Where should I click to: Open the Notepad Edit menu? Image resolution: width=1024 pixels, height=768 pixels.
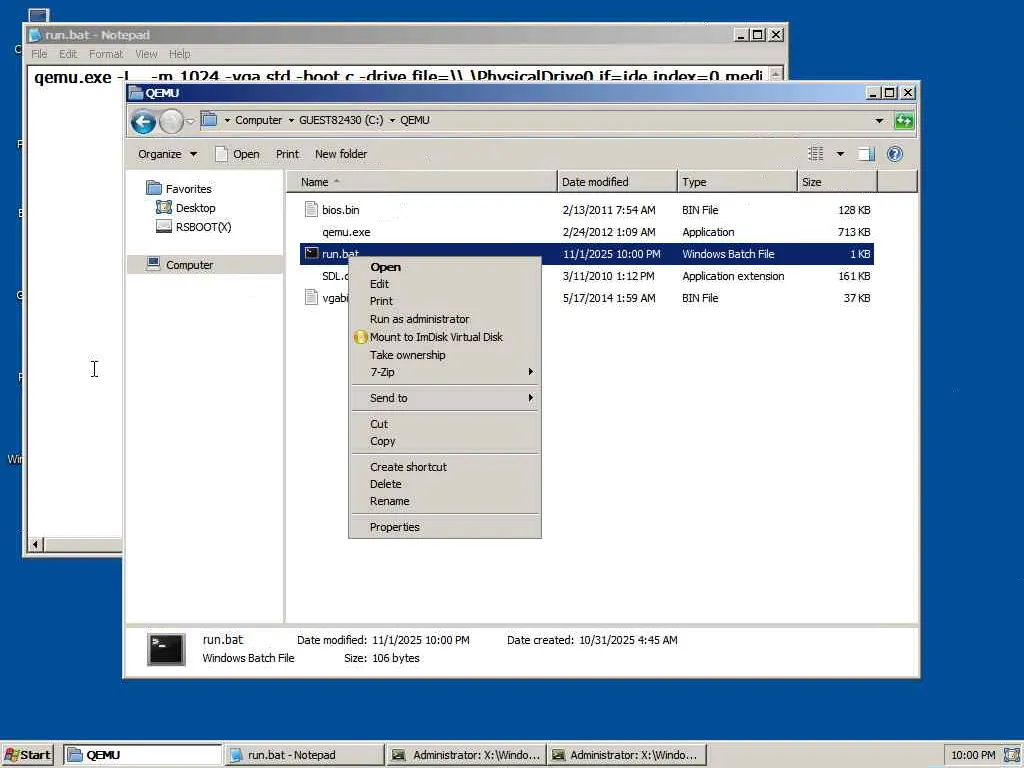[x=68, y=54]
